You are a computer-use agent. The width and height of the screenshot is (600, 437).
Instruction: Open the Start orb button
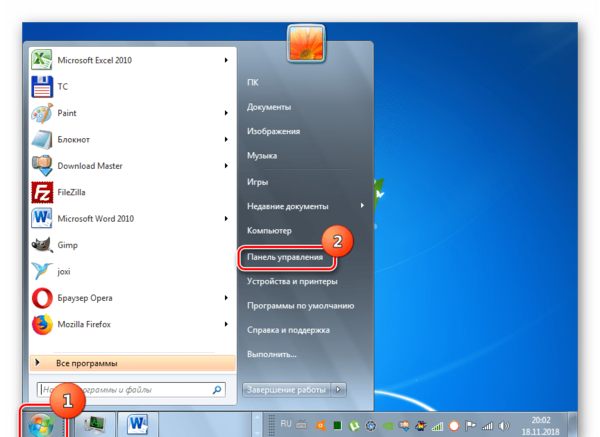pyautogui.click(x=41, y=425)
